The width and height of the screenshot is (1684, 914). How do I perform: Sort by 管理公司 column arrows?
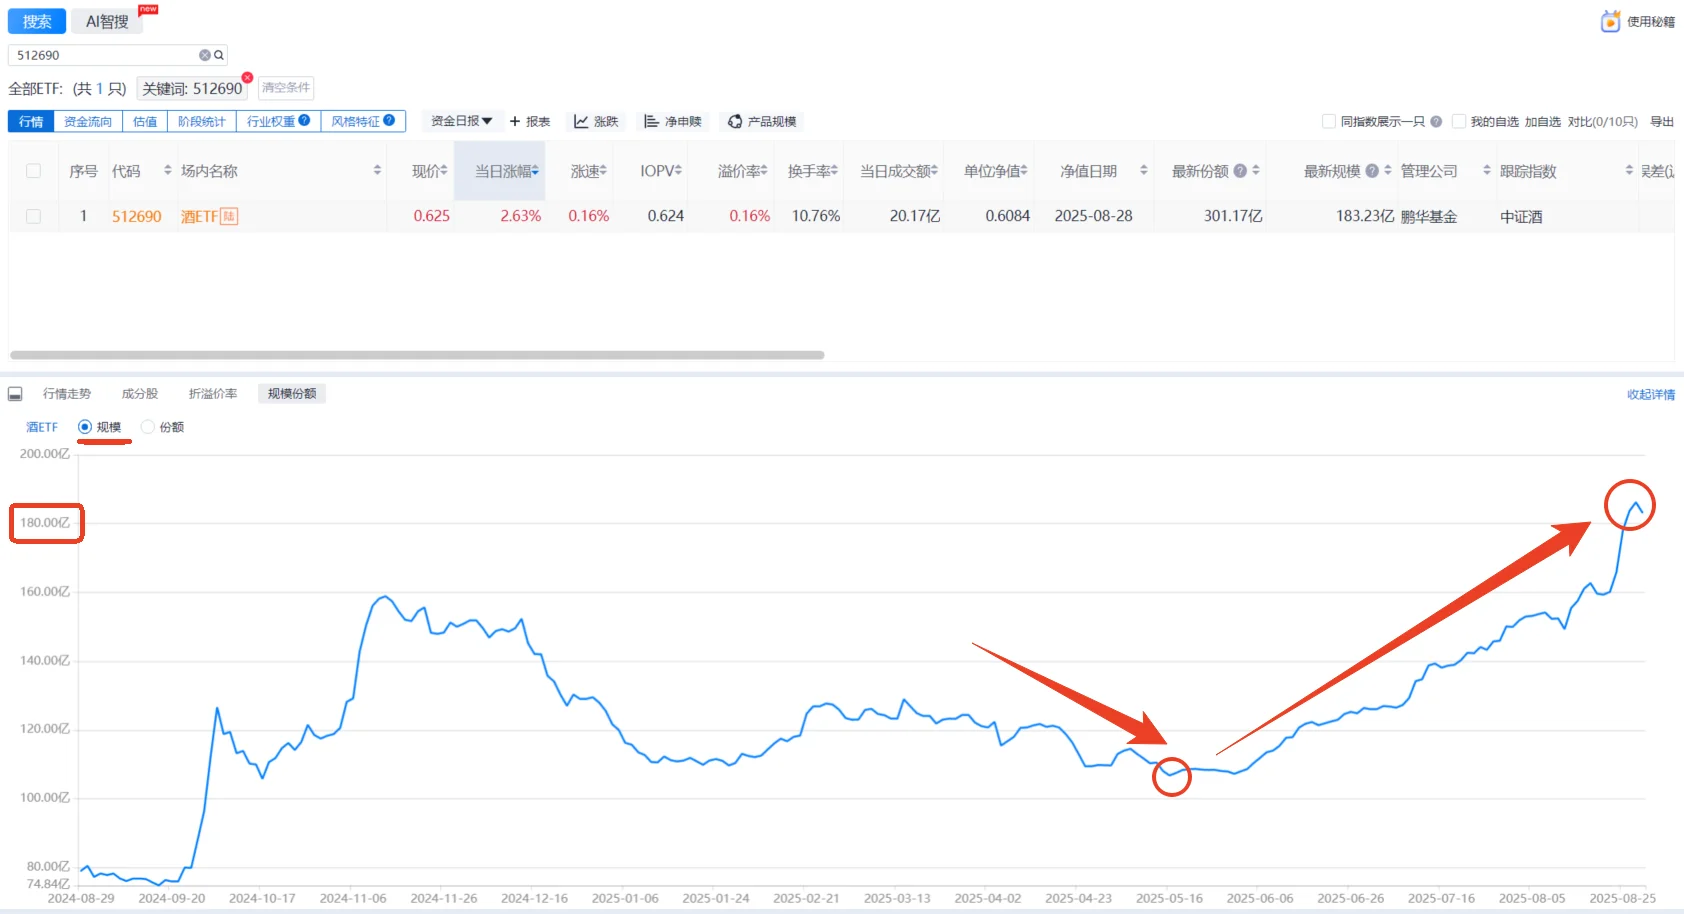click(1487, 171)
